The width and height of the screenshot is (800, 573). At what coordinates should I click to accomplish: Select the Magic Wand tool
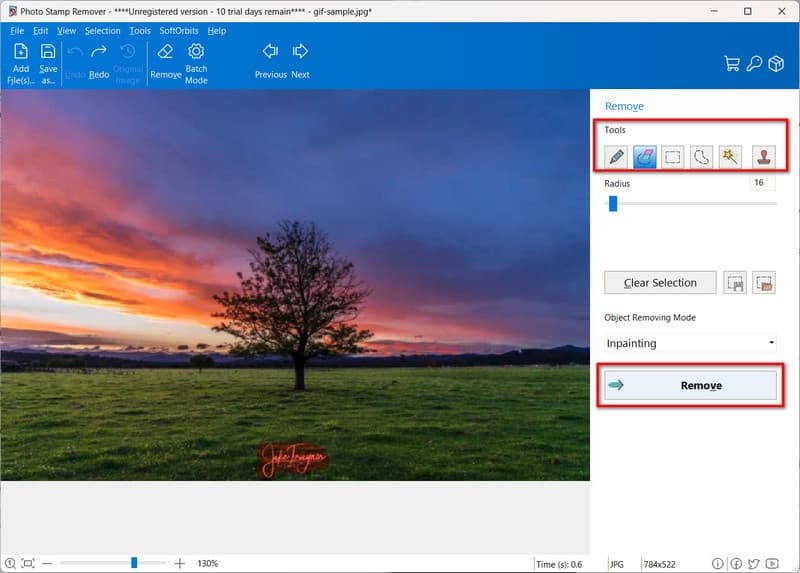pyautogui.click(x=730, y=157)
